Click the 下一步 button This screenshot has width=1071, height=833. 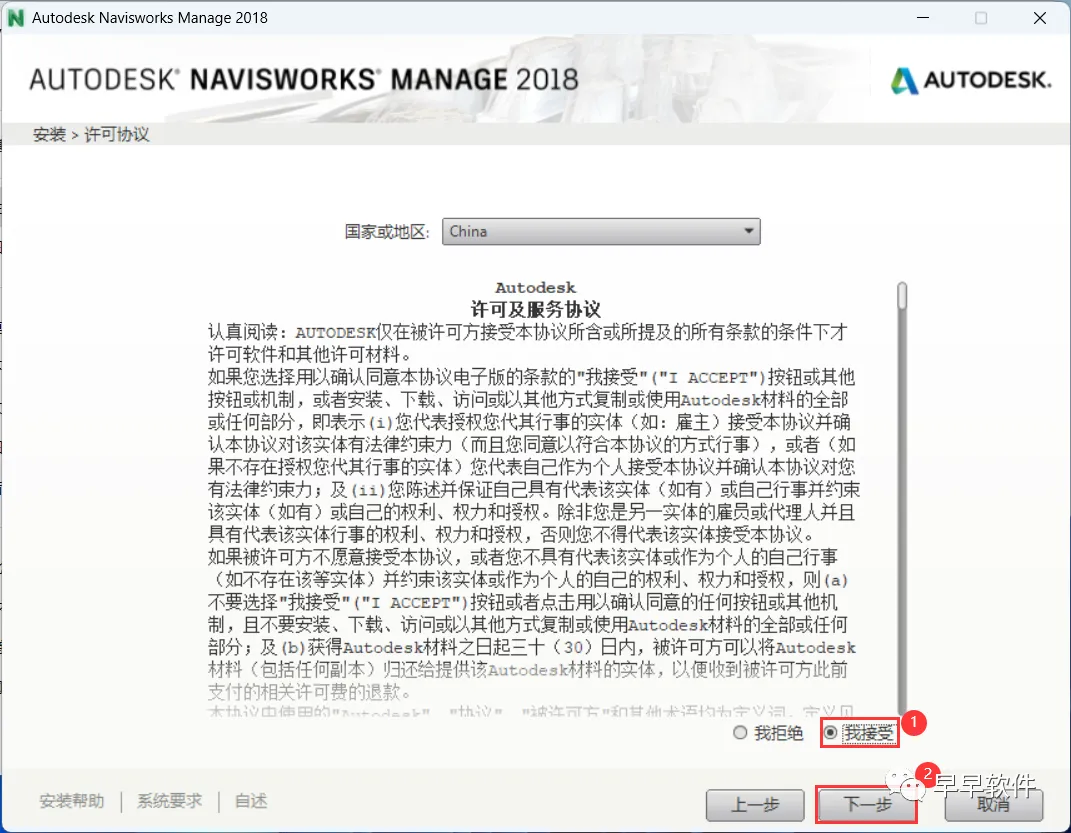[x=867, y=805]
